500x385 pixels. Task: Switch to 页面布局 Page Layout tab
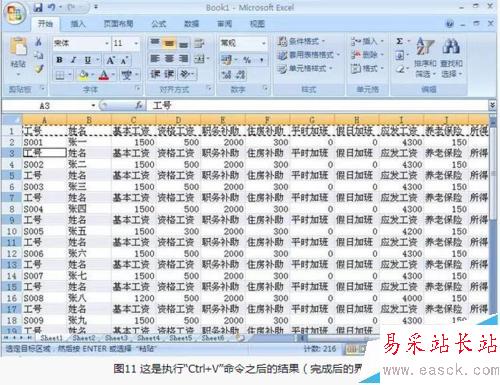[x=118, y=24]
